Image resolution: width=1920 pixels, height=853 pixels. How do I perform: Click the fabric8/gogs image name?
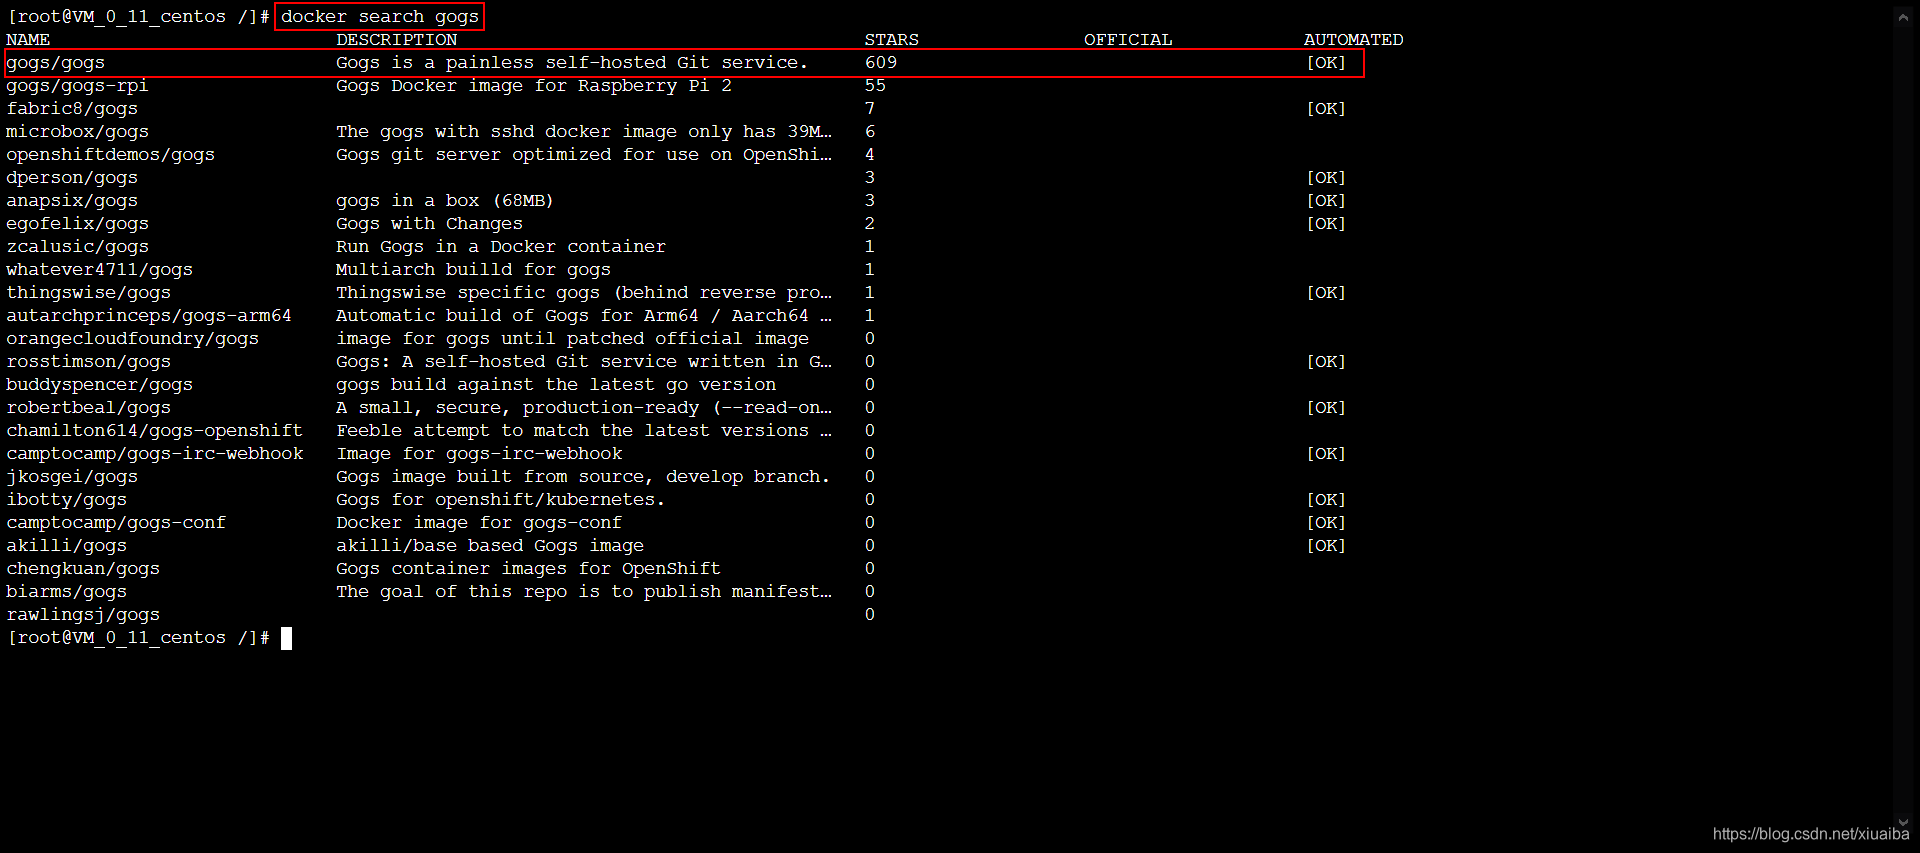pyautogui.click(x=72, y=109)
